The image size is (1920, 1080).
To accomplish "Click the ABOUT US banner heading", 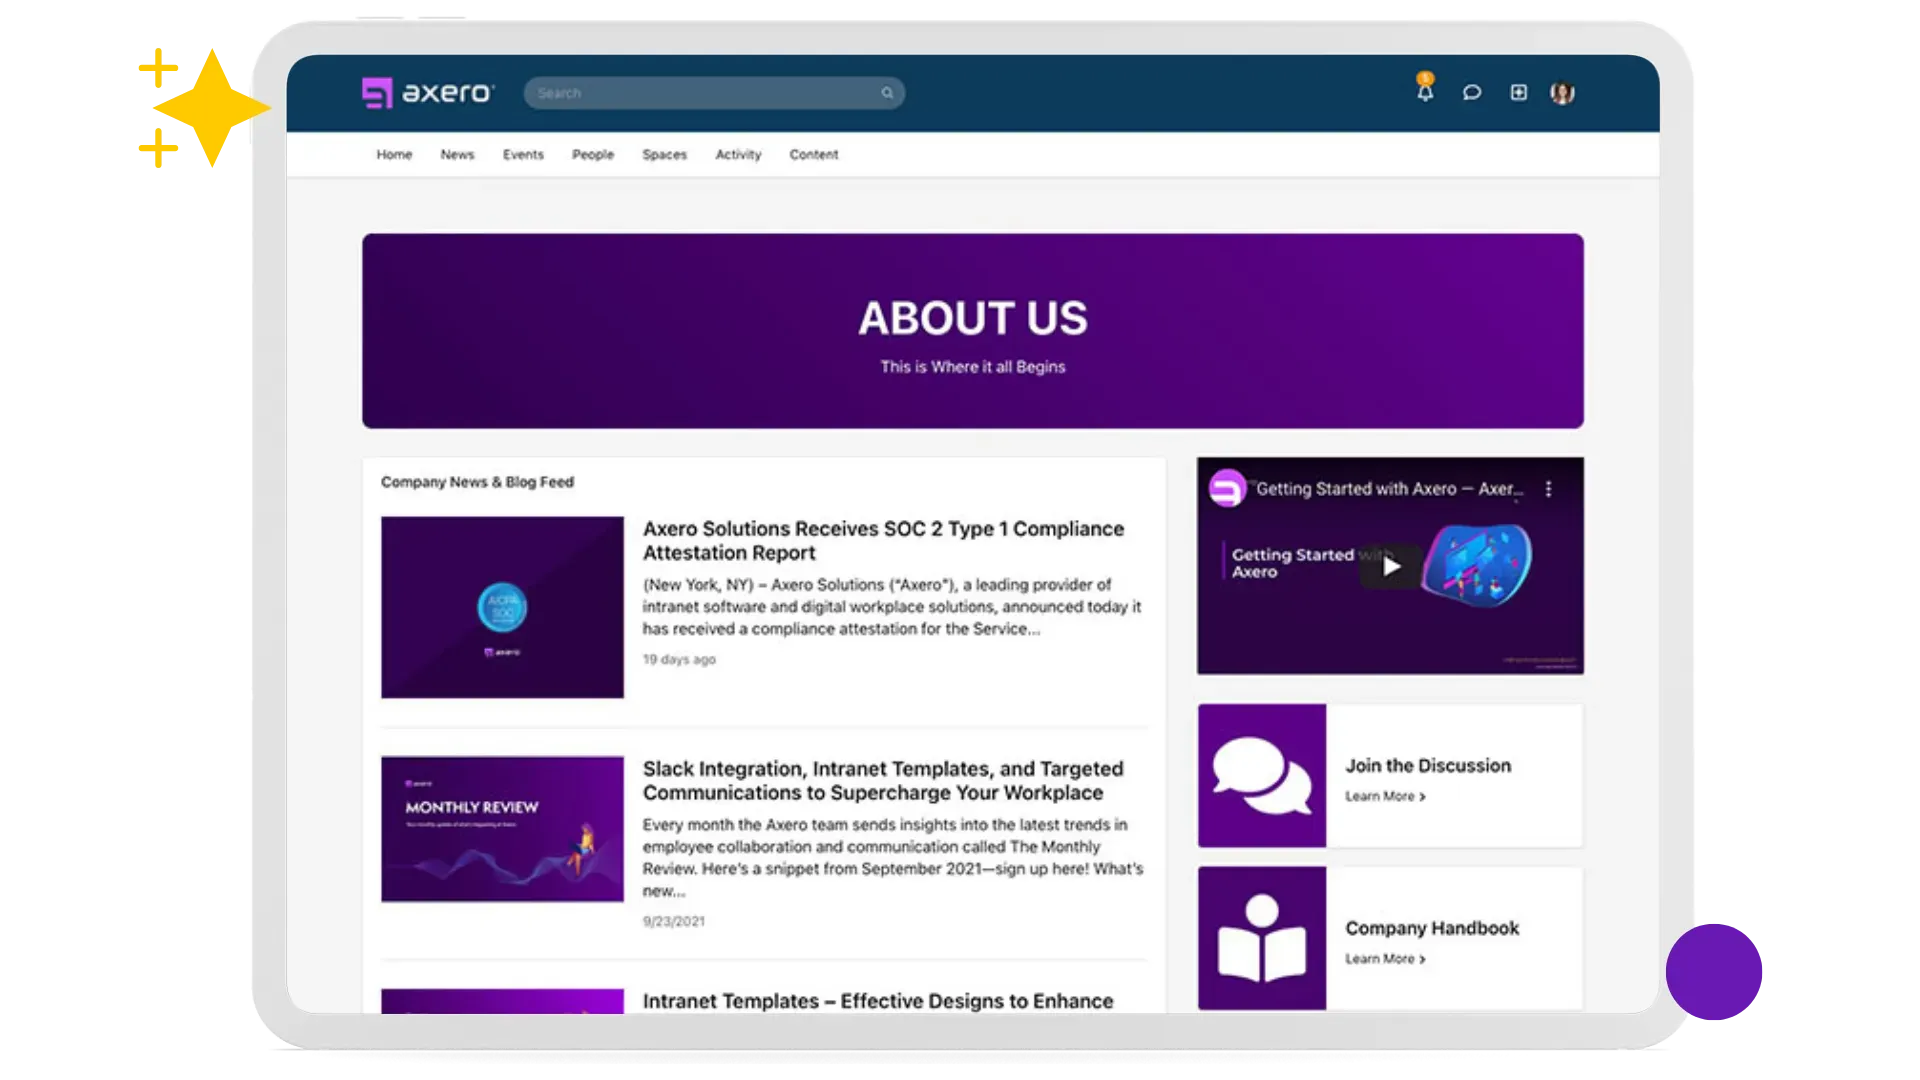I will (973, 318).
